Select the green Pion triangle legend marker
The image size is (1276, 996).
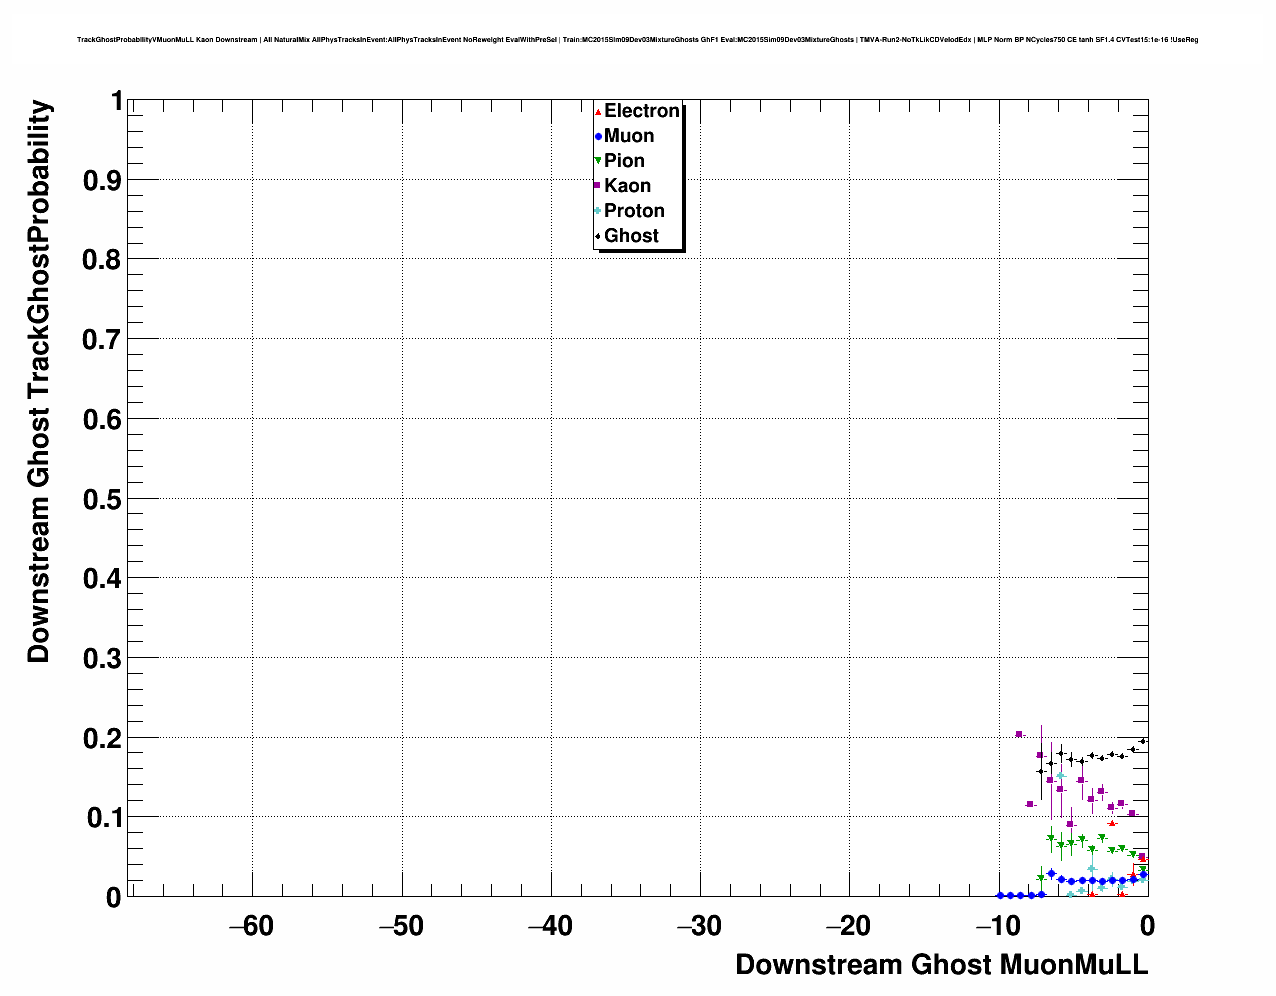pos(598,161)
